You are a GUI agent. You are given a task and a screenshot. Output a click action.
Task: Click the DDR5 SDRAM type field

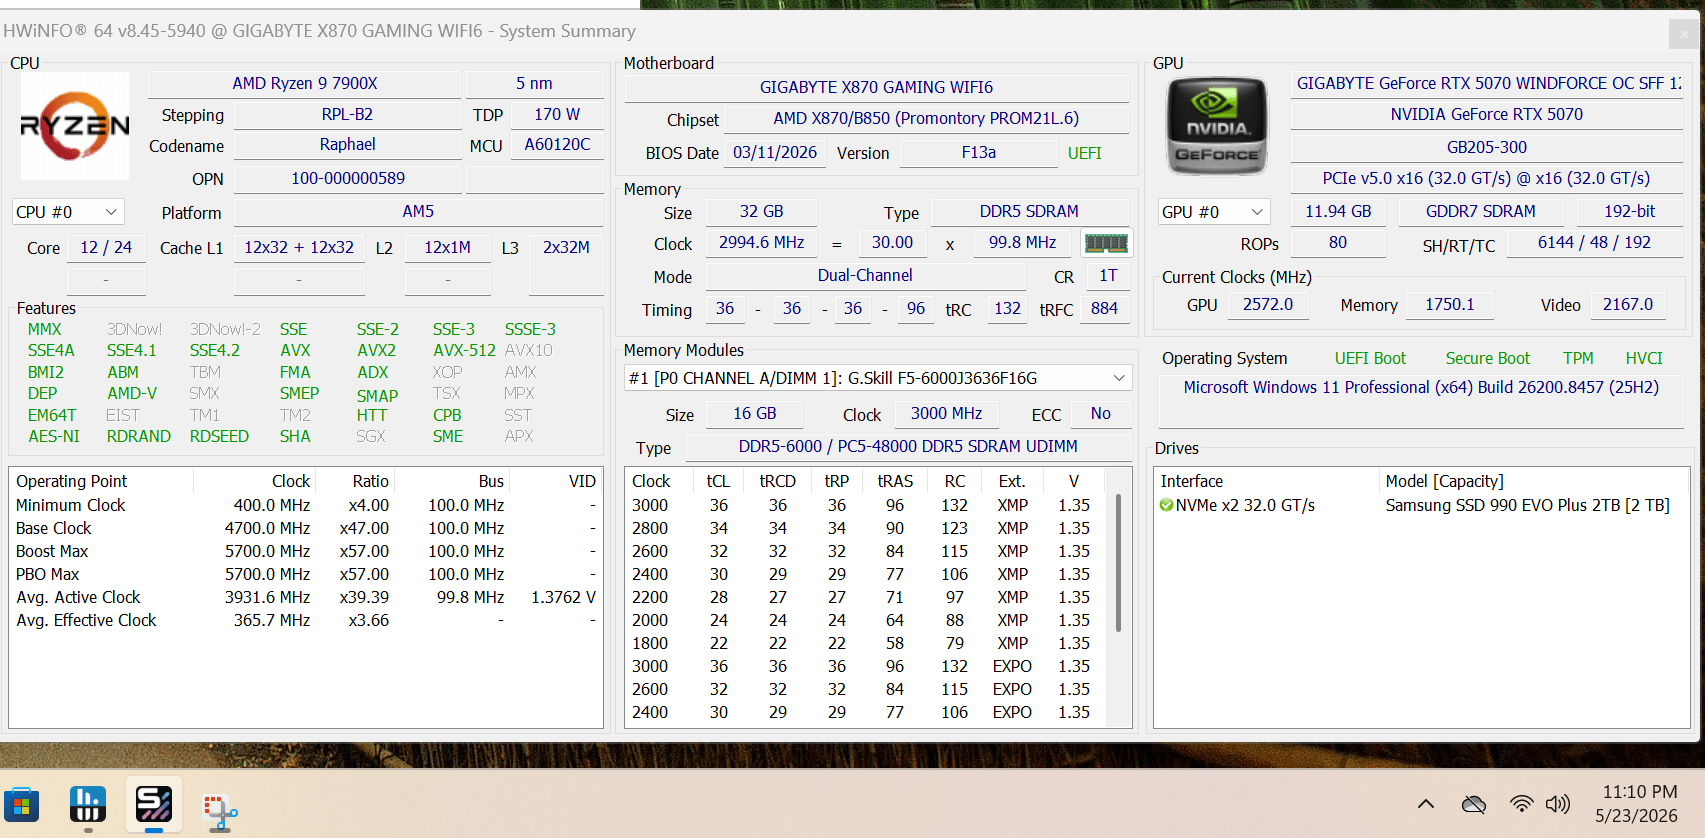coord(1029,212)
